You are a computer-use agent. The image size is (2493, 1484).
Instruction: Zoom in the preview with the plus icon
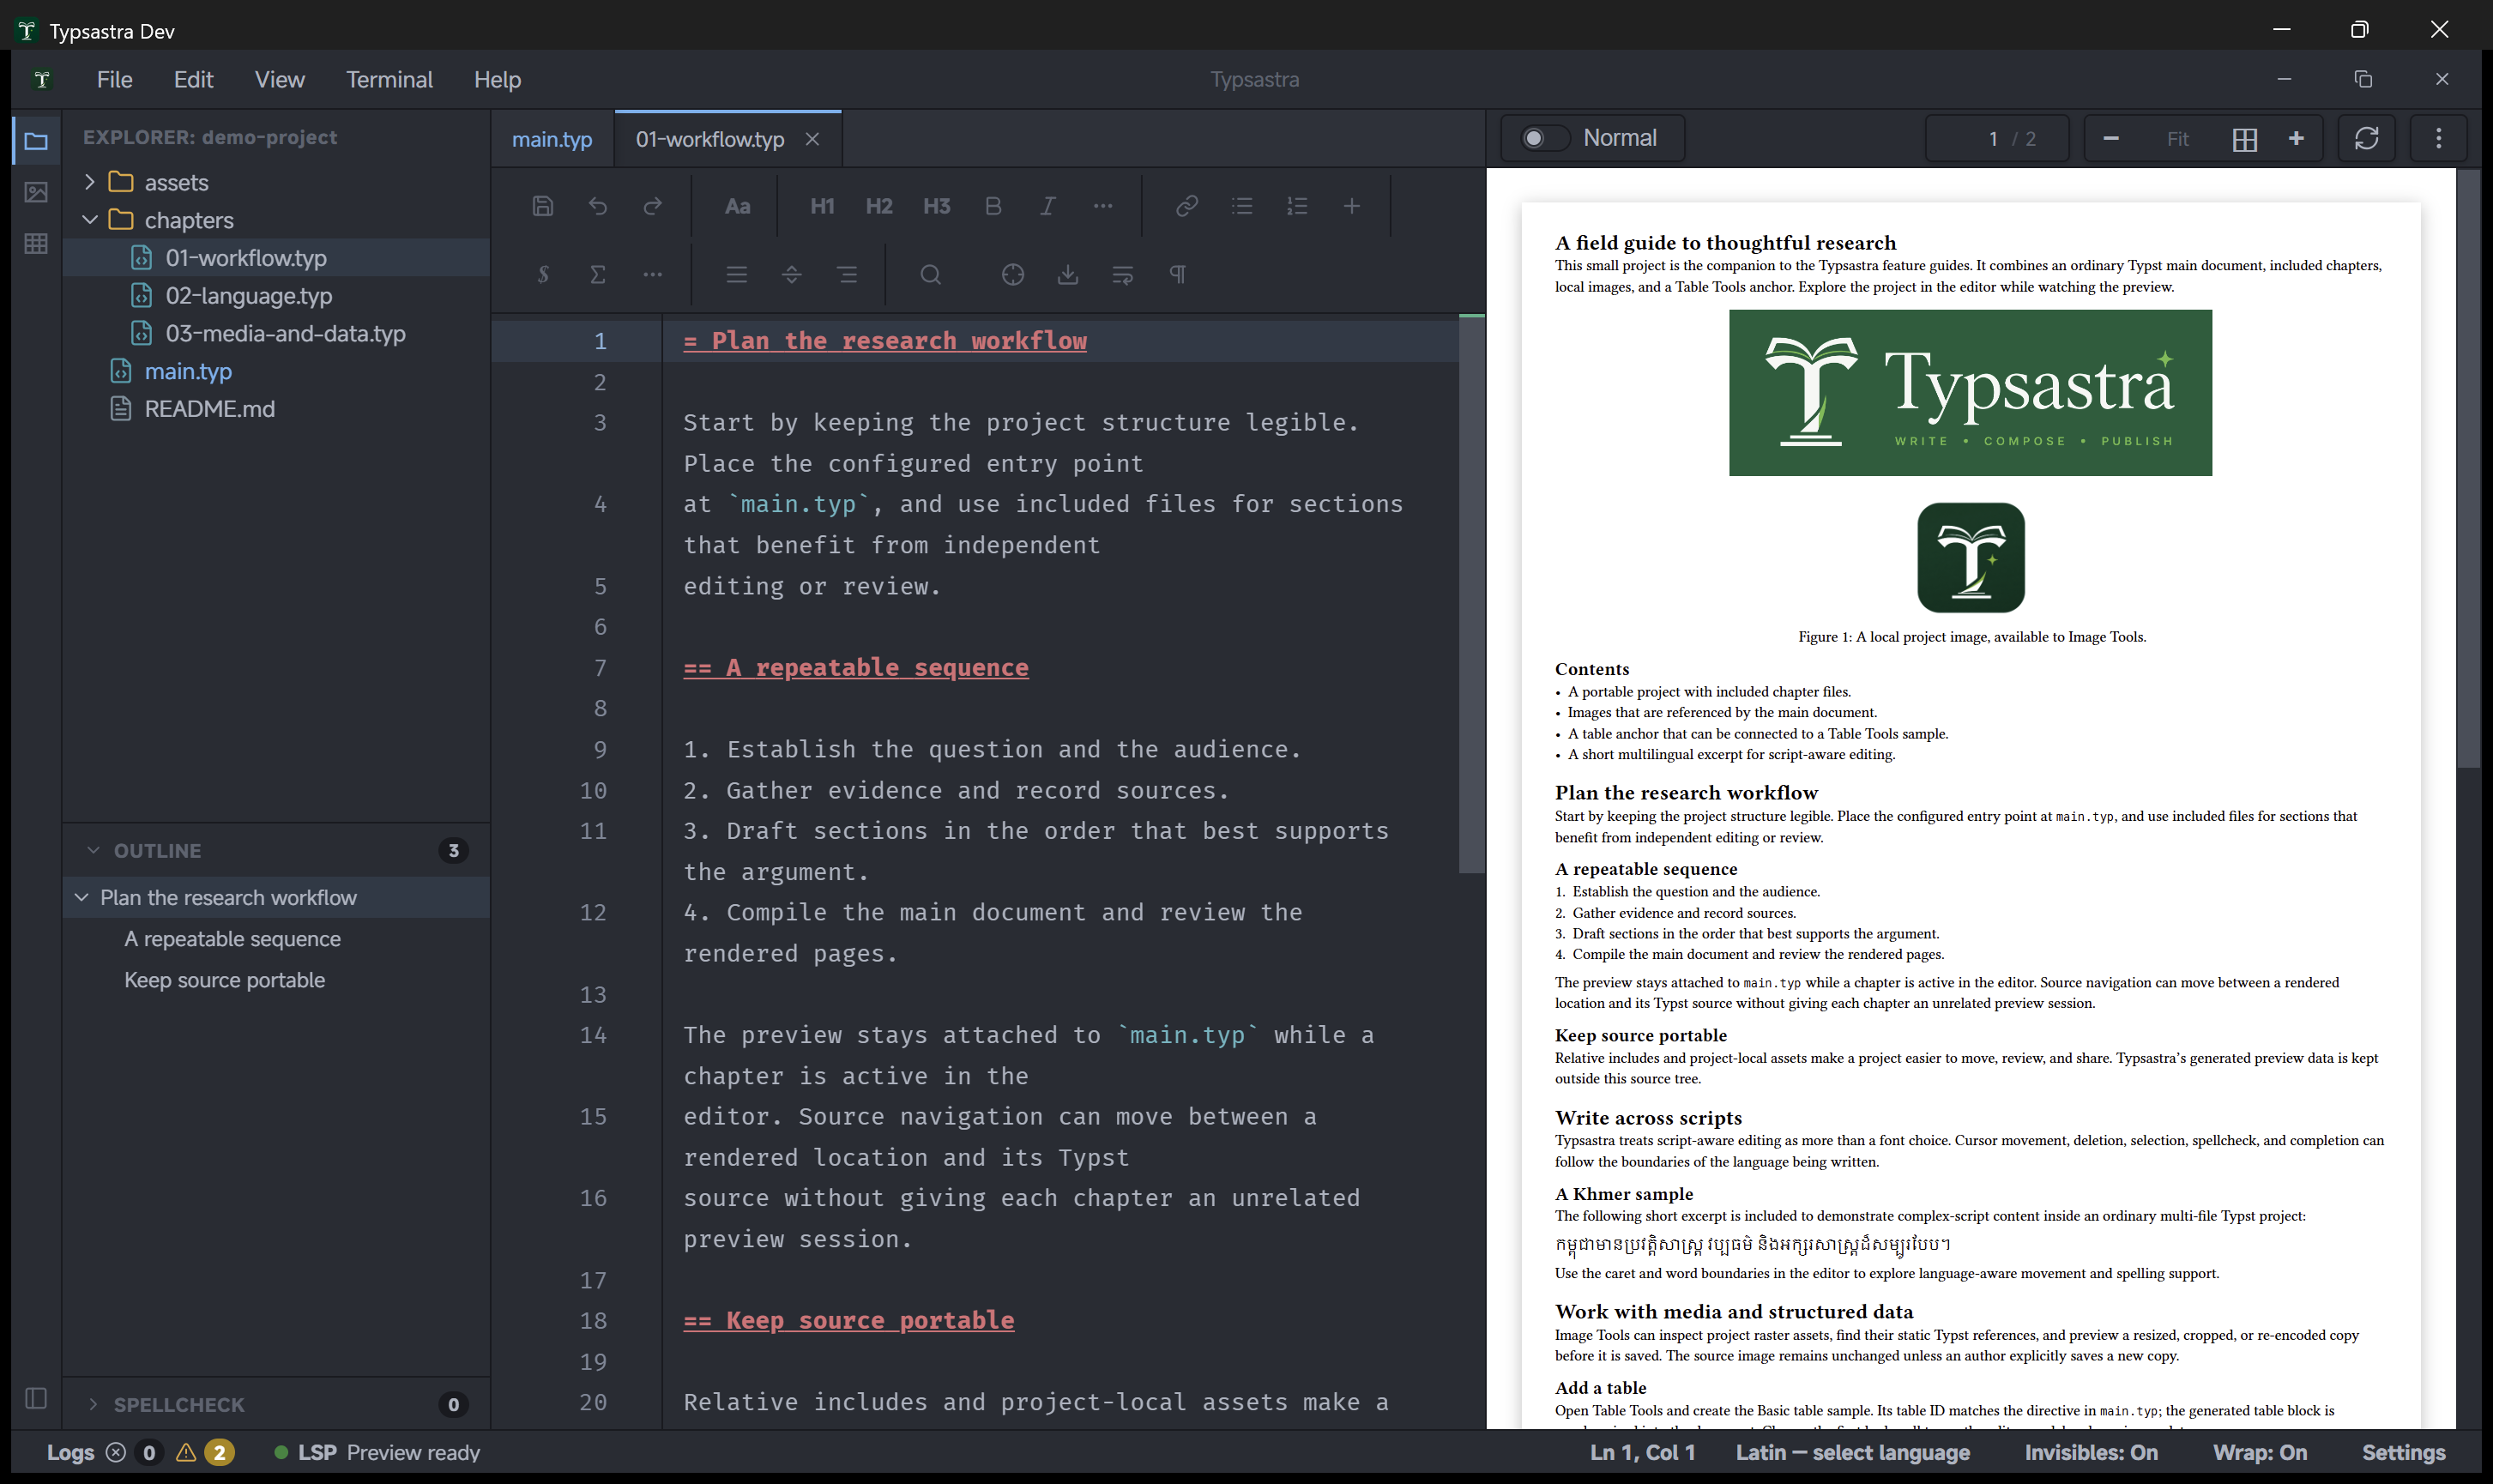2297,138
